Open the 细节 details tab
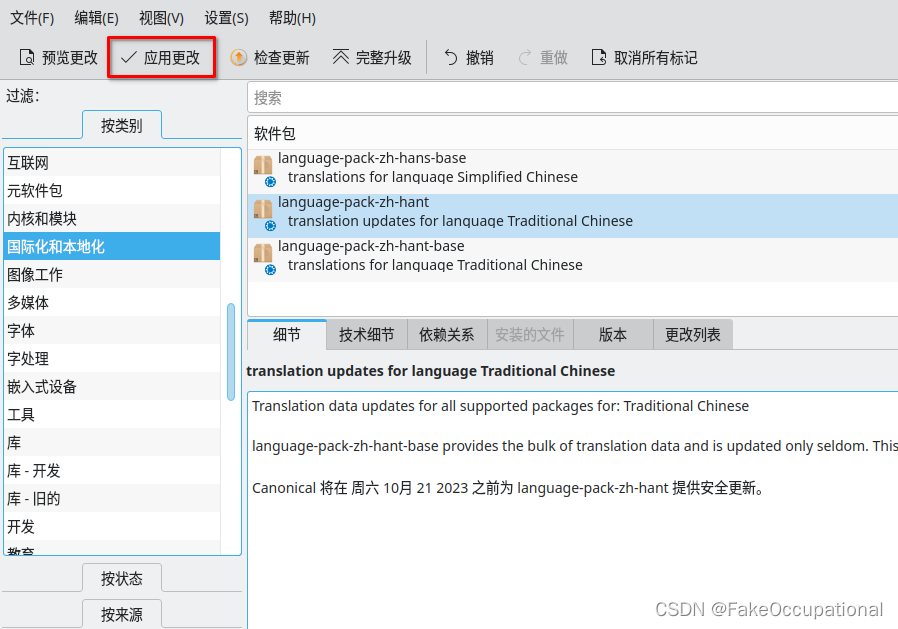The height and width of the screenshot is (629, 898). 287,335
